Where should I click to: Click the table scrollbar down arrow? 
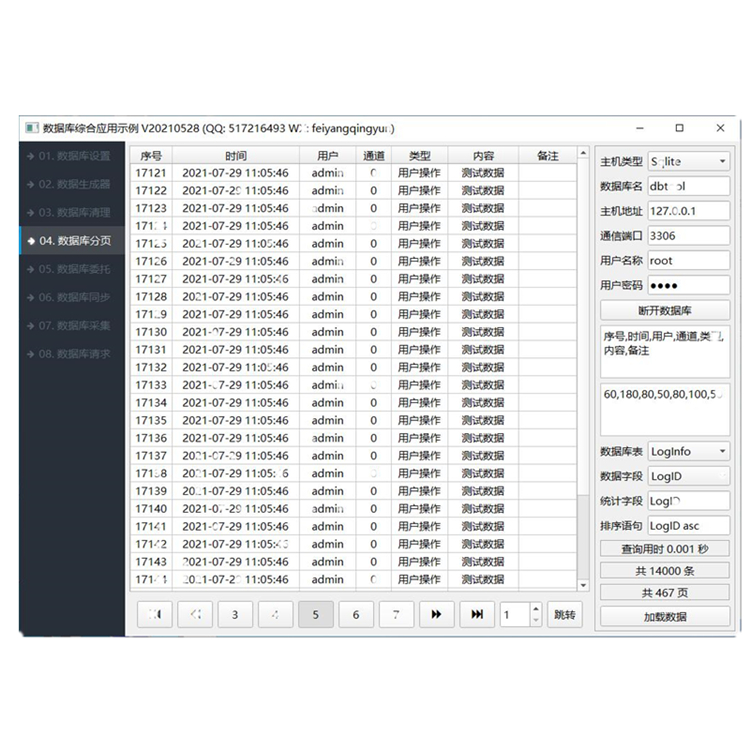584,585
